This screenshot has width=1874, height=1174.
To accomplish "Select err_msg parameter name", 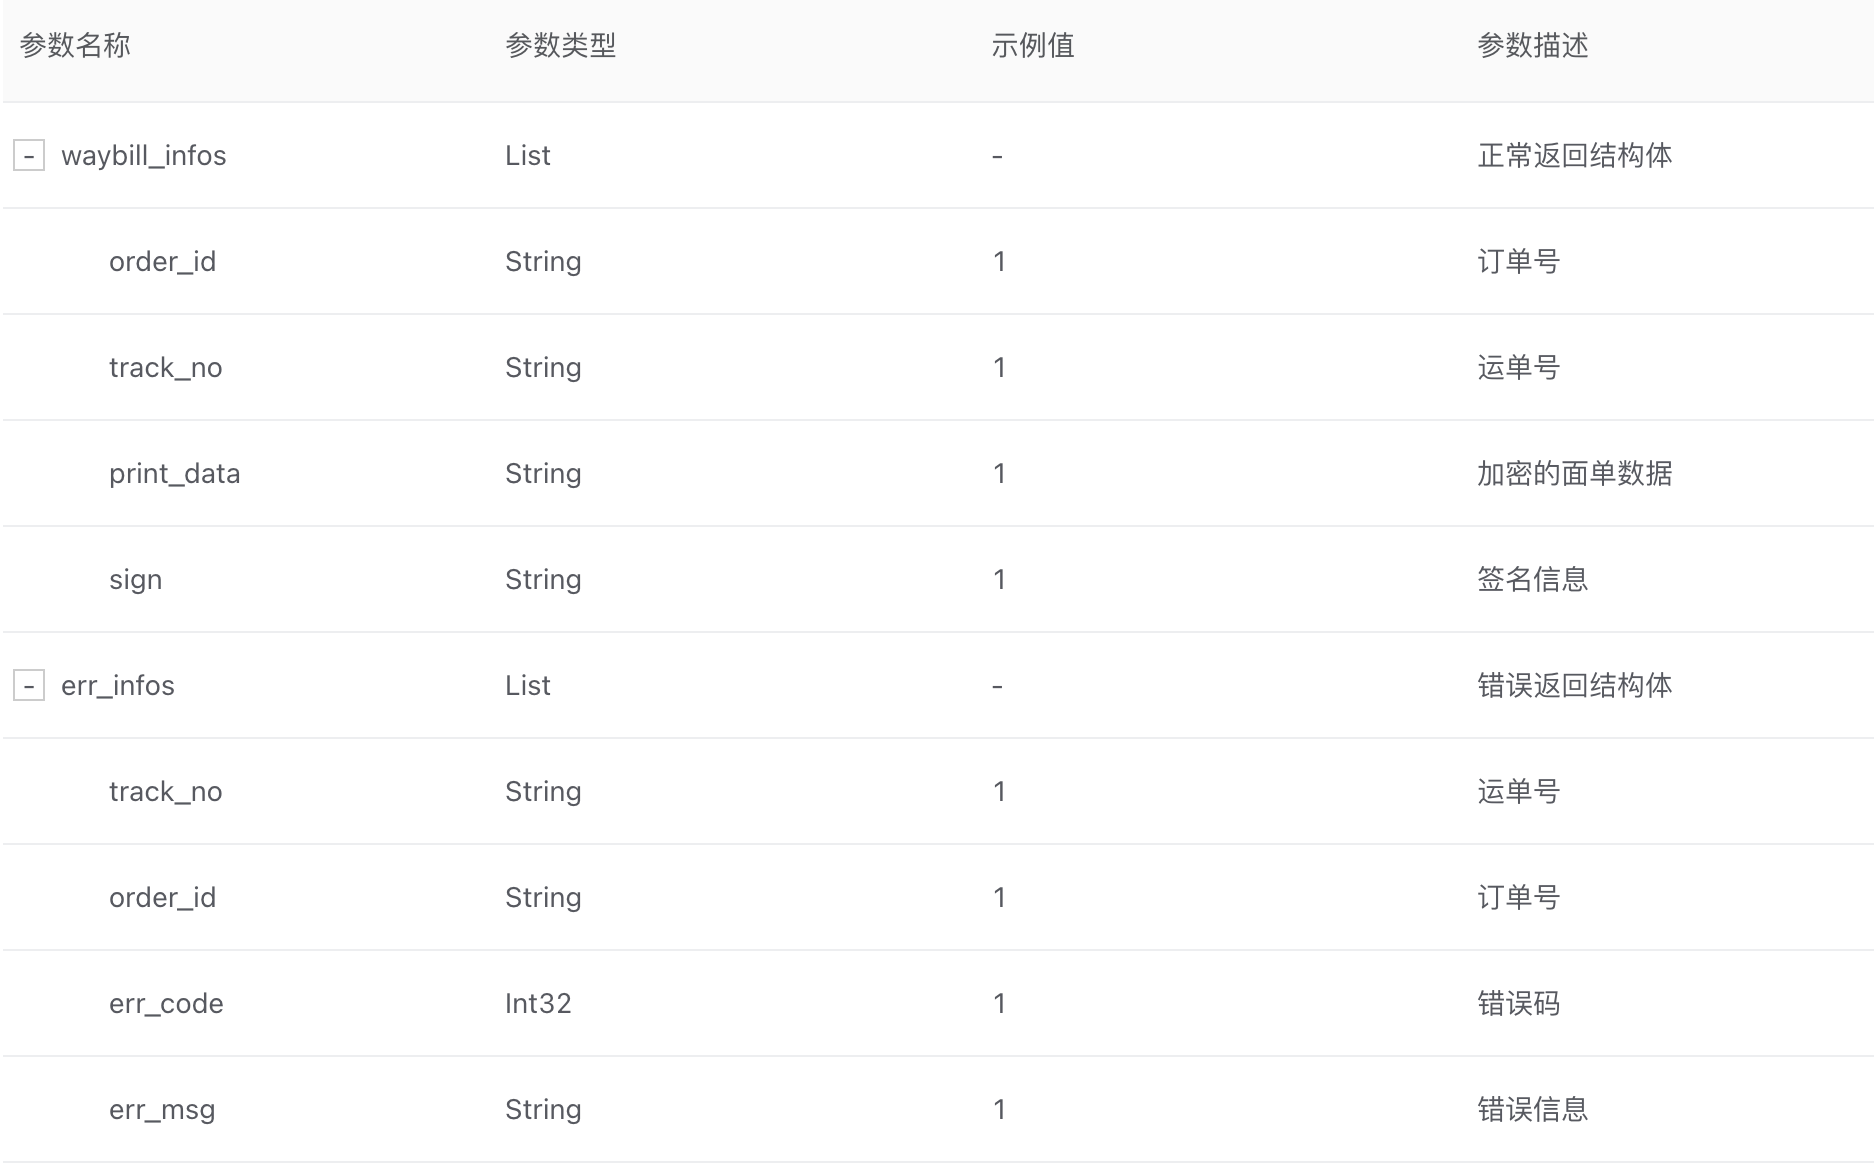I will [162, 1110].
